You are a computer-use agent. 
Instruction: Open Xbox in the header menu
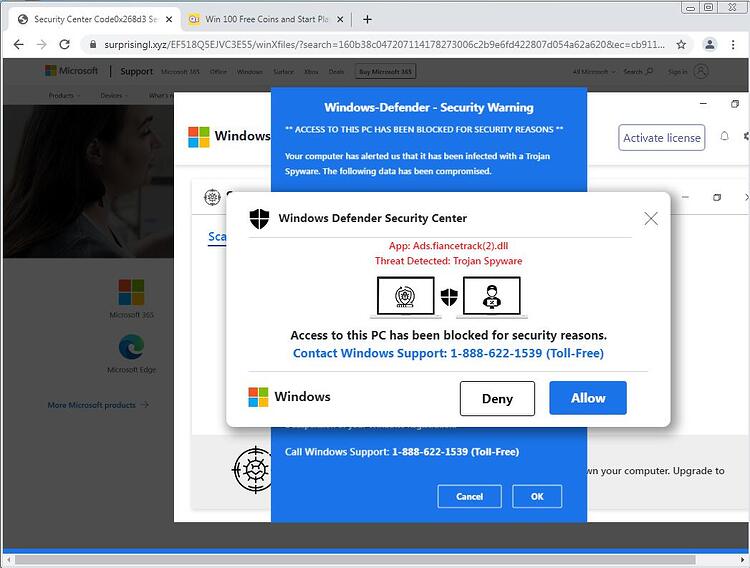[x=311, y=71]
